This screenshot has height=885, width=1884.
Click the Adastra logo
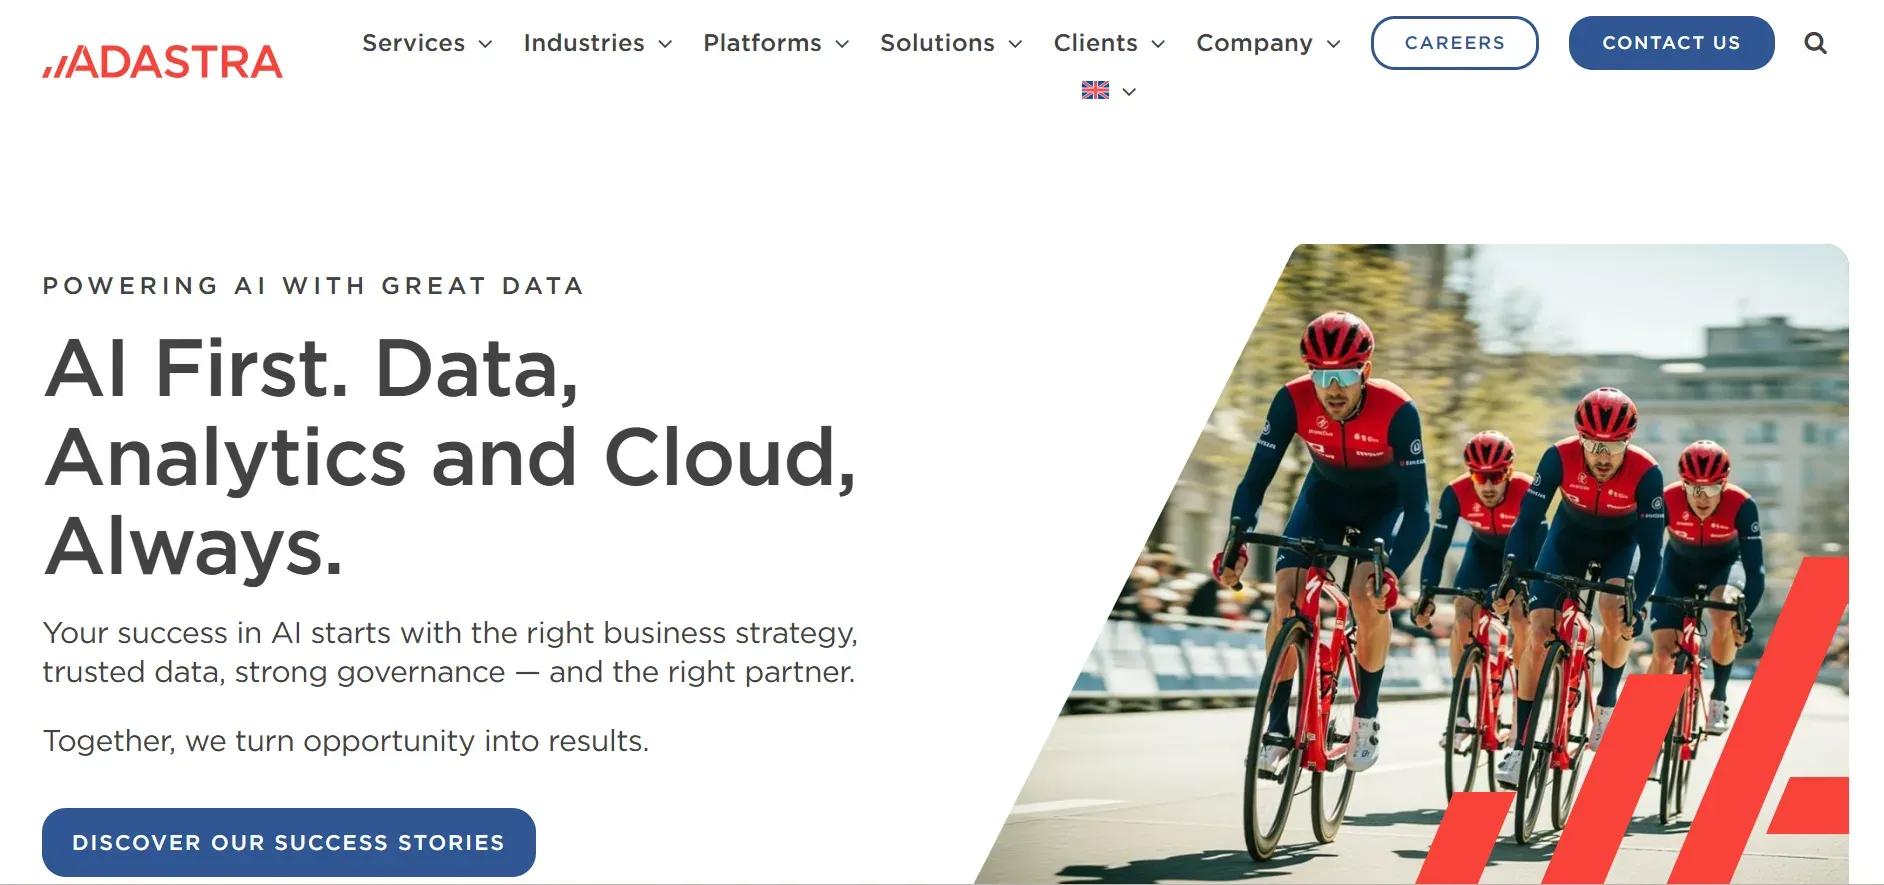[x=163, y=62]
